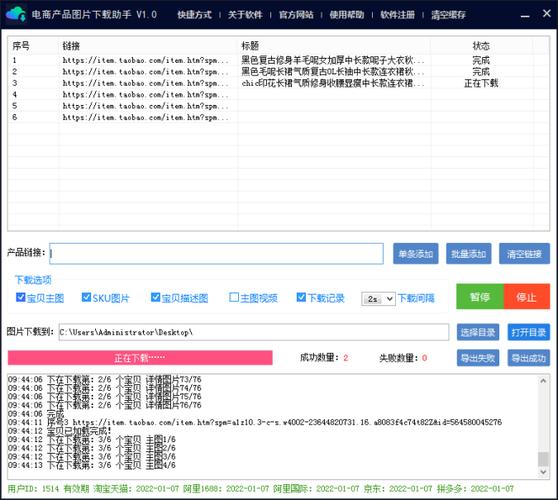Screen dimensions: 558x500
Task: Open the 使用帮助 menu item
Action: [347, 15]
